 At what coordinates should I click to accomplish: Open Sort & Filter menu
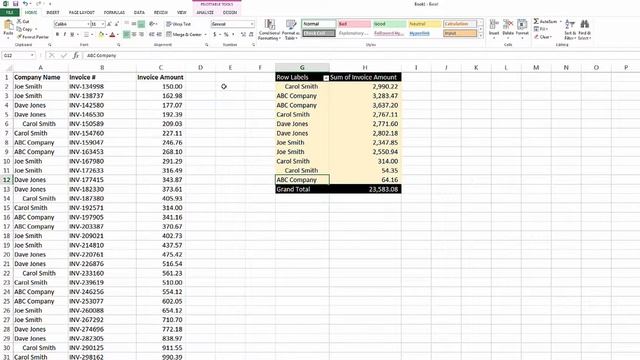570,29
